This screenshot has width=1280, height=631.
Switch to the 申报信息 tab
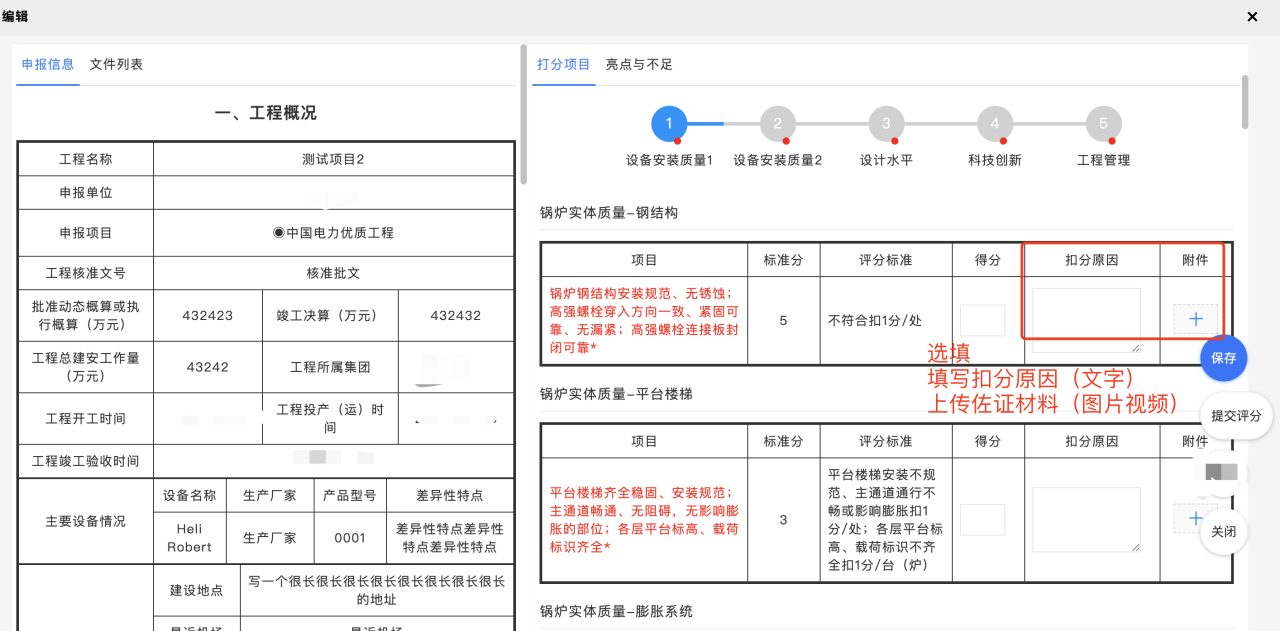(x=48, y=64)
